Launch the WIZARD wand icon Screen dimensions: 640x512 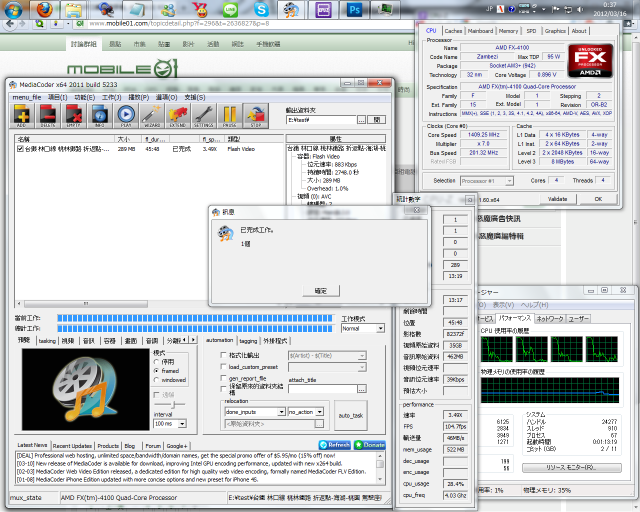[151, 116]
